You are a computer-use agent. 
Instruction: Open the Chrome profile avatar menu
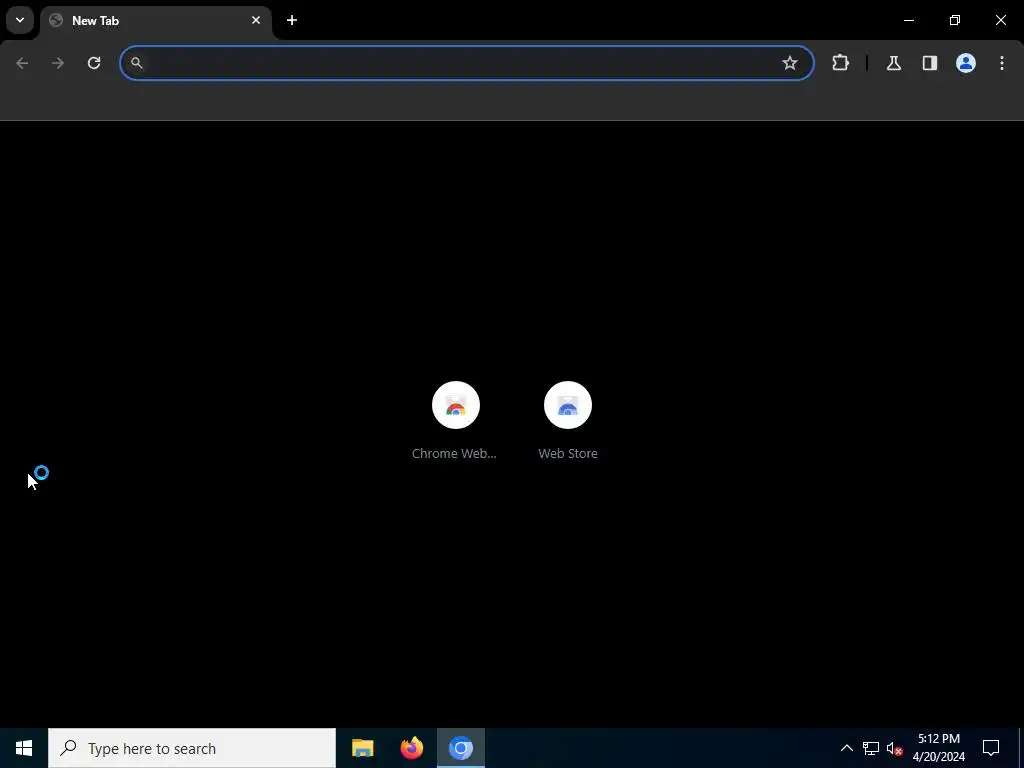(966, 63)
